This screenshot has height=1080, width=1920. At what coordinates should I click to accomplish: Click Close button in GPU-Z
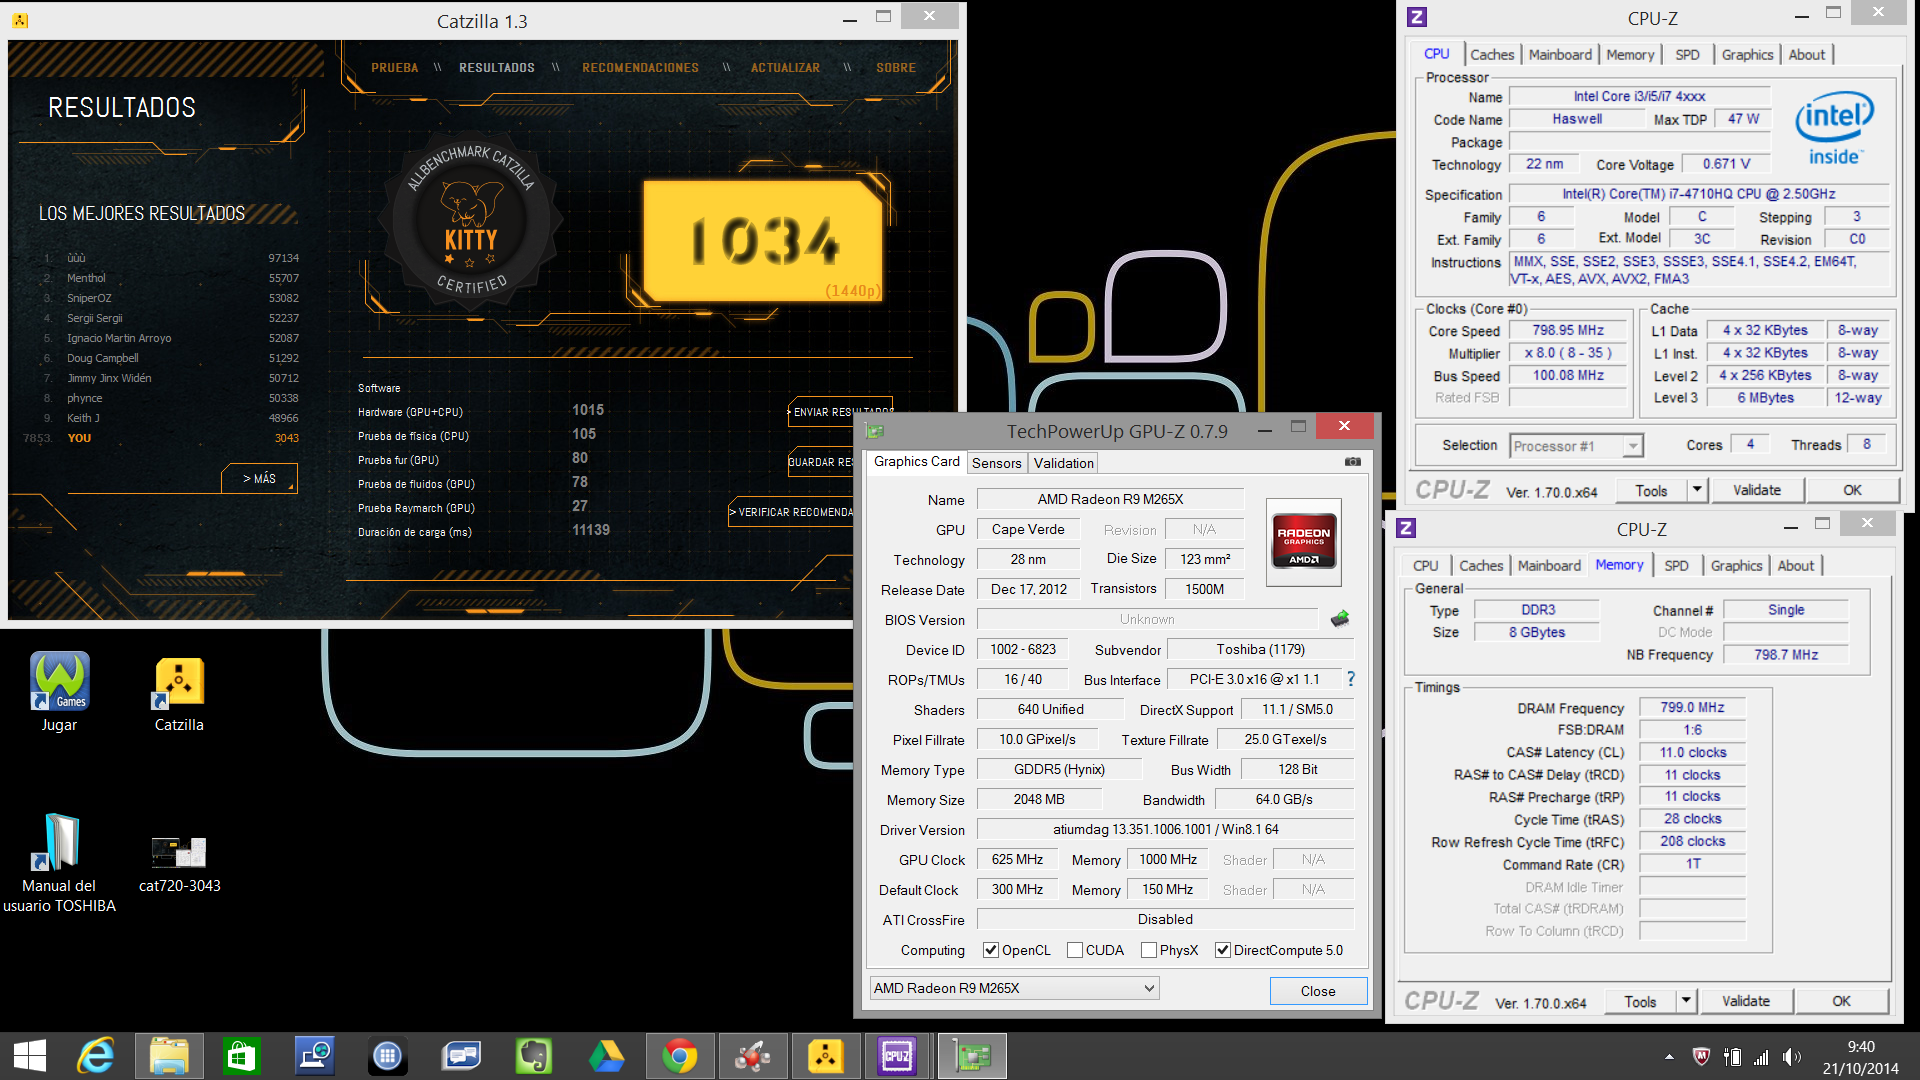pos(1317,991)
